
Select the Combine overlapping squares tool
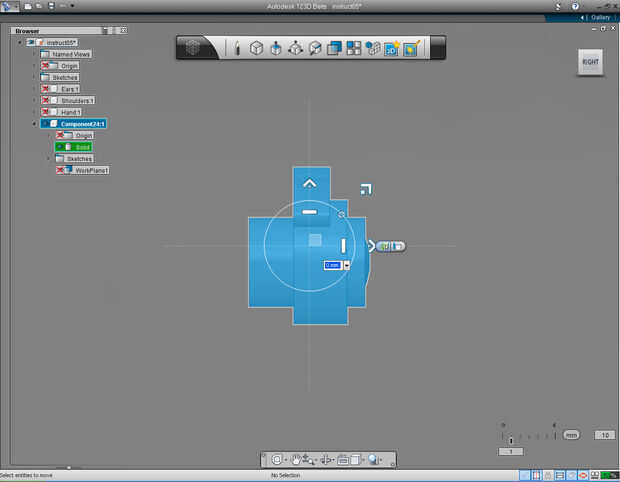[x=335, y=48]
